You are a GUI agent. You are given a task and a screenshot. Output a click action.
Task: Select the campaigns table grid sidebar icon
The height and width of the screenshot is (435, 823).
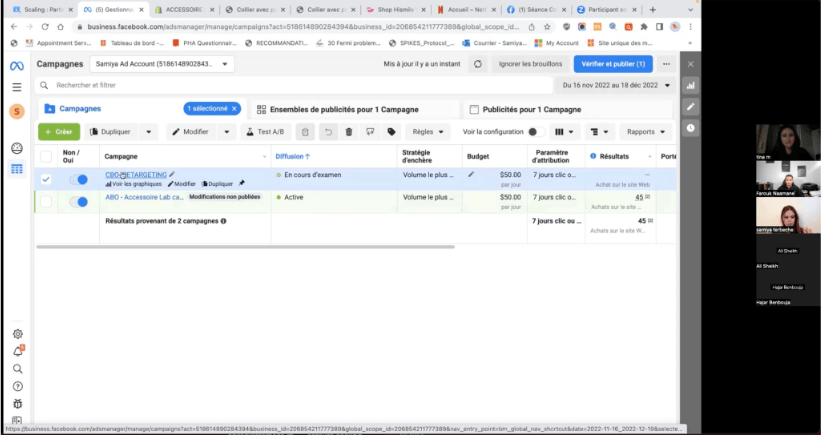[17, 169]
